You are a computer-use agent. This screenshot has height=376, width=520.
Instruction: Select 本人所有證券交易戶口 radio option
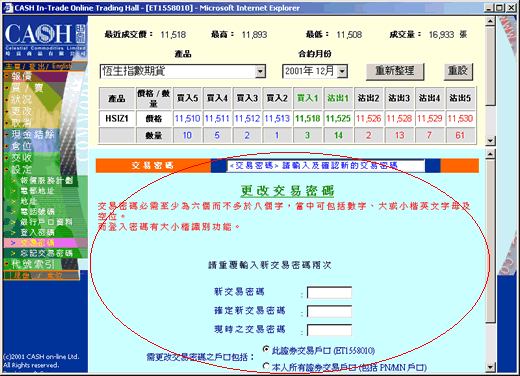click(x=266, y=366)
